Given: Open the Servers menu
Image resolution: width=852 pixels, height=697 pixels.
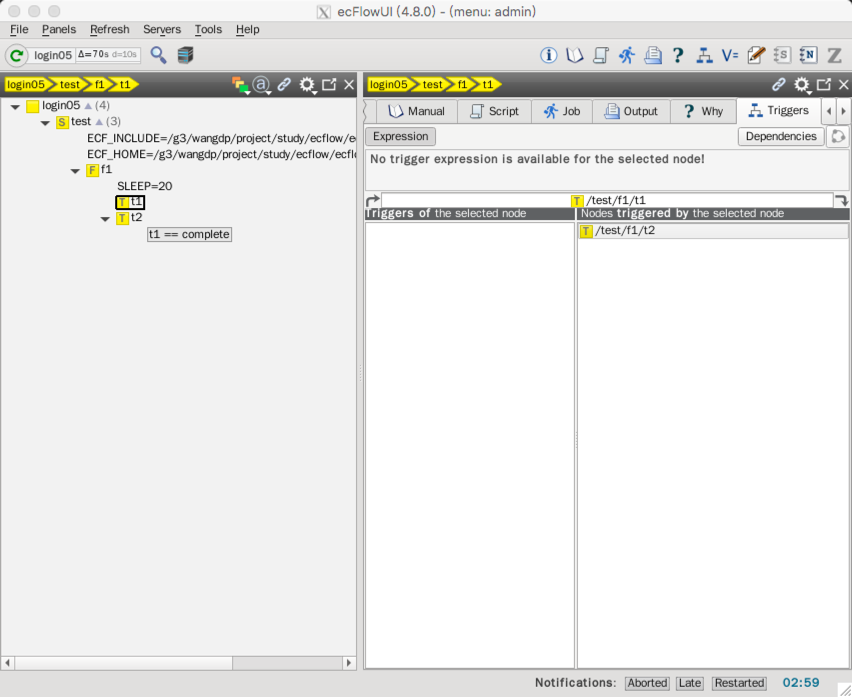Looking at the screenshot, I should click(x=162, y=29).
